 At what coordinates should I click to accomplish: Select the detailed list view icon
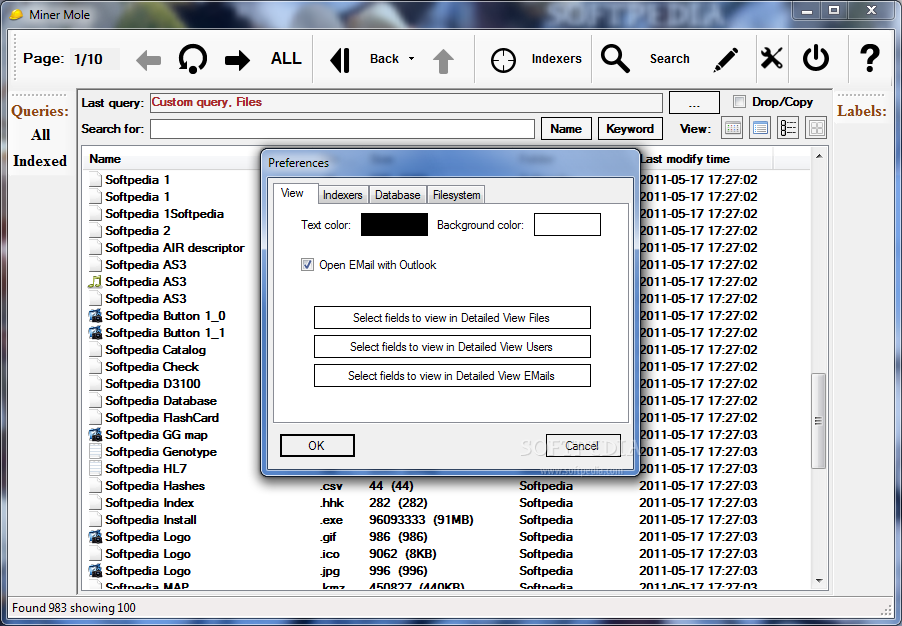(788, 128)
